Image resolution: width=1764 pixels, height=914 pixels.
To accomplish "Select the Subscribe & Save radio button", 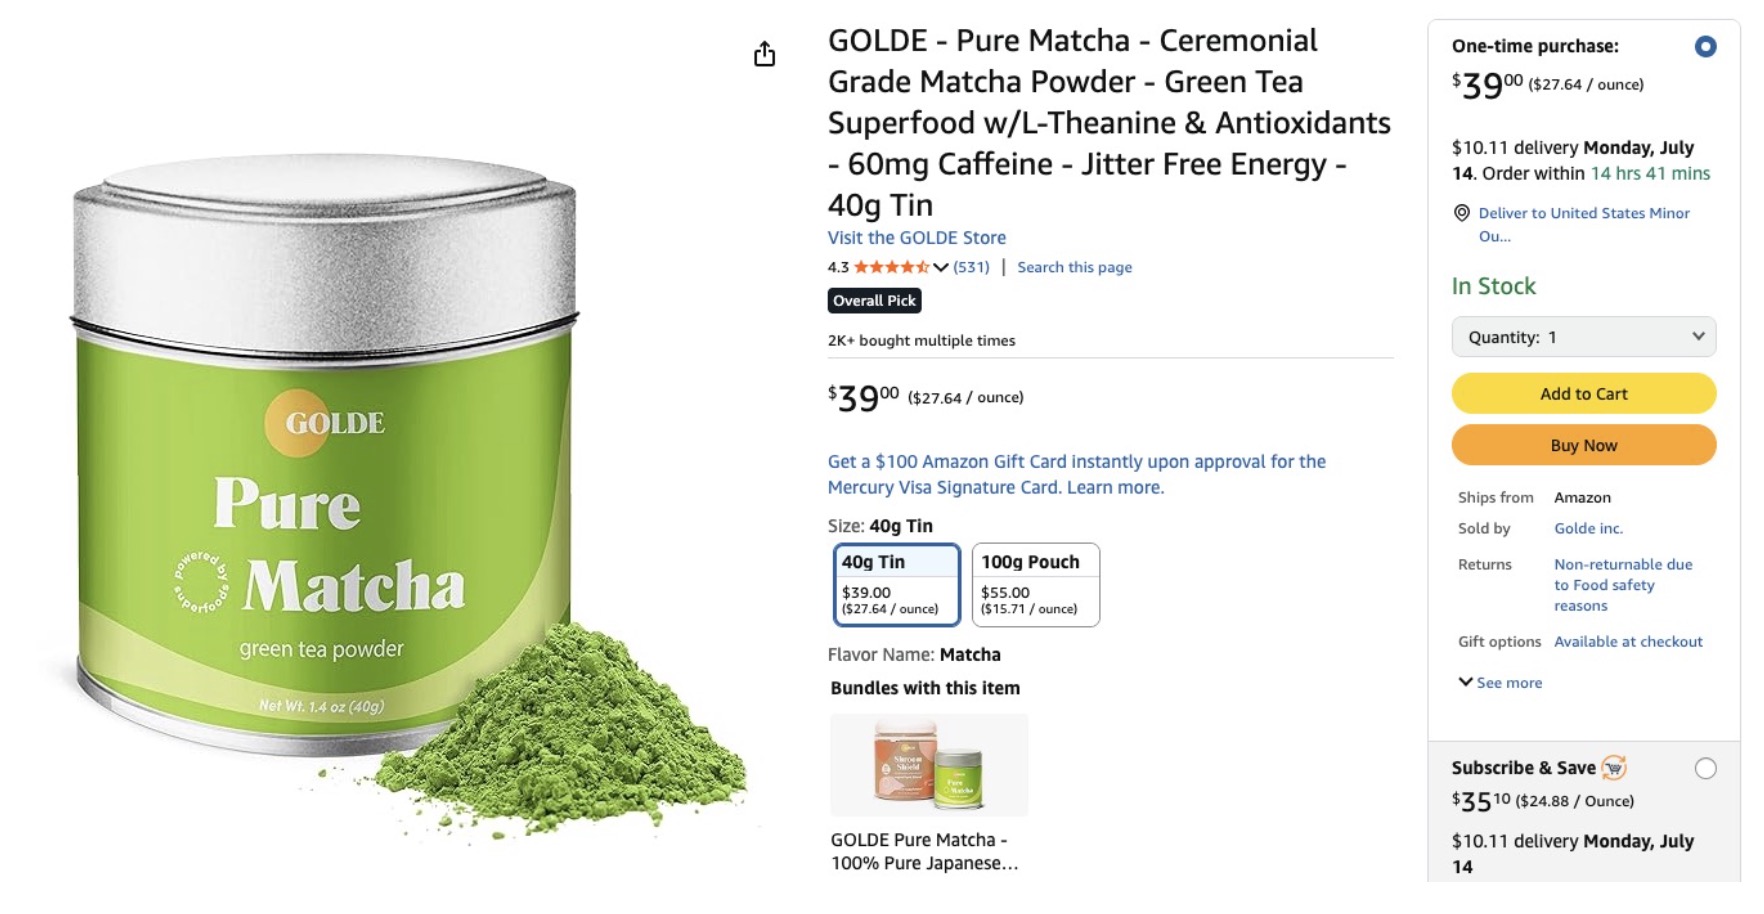I will point(1705,768).
